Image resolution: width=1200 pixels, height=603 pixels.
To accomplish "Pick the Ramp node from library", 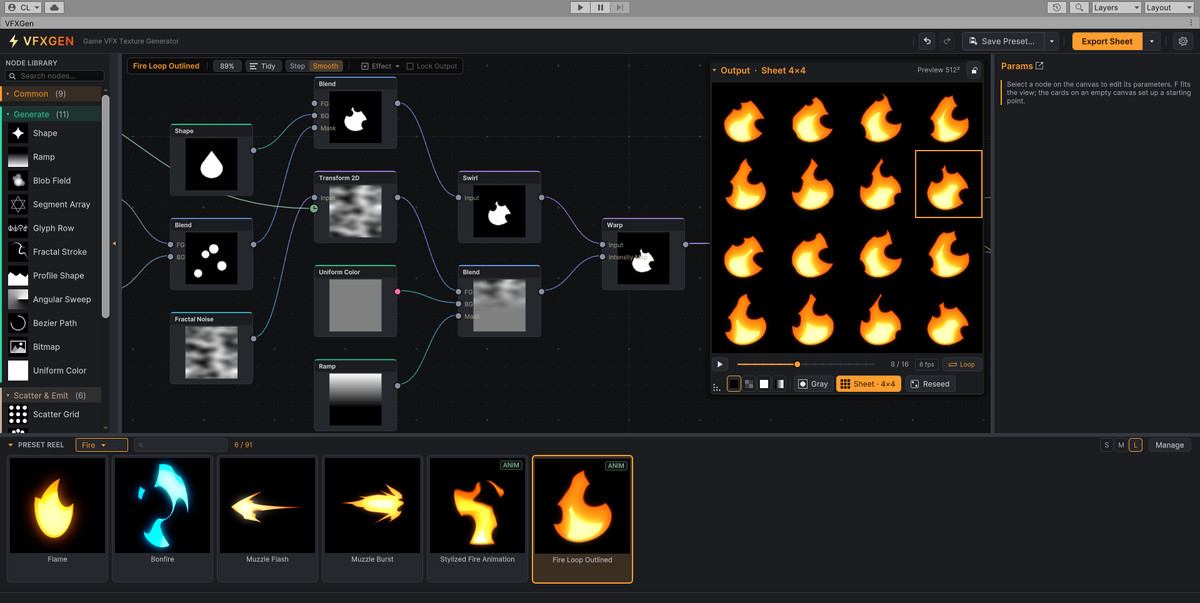I will (x=52, y=157).
